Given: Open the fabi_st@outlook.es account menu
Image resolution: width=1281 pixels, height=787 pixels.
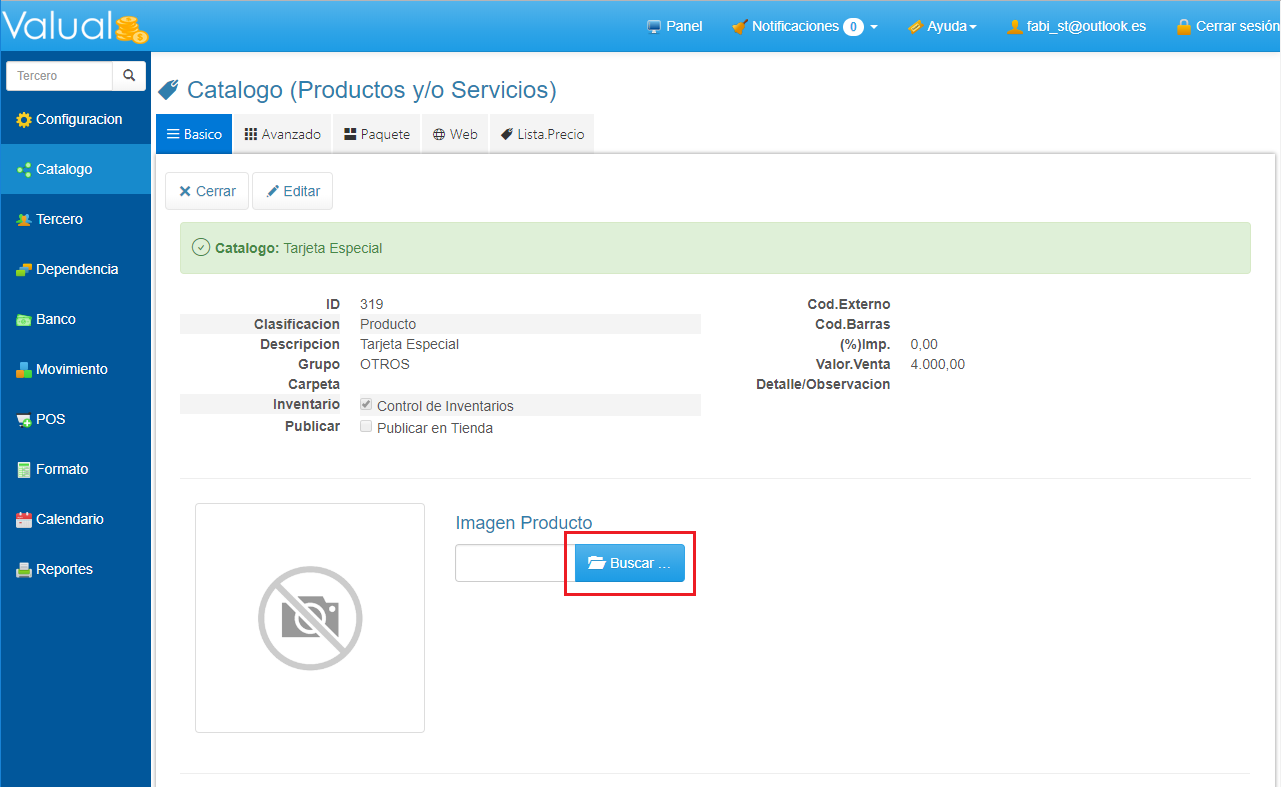Looking at the screenshot, I should point(1076,27).
